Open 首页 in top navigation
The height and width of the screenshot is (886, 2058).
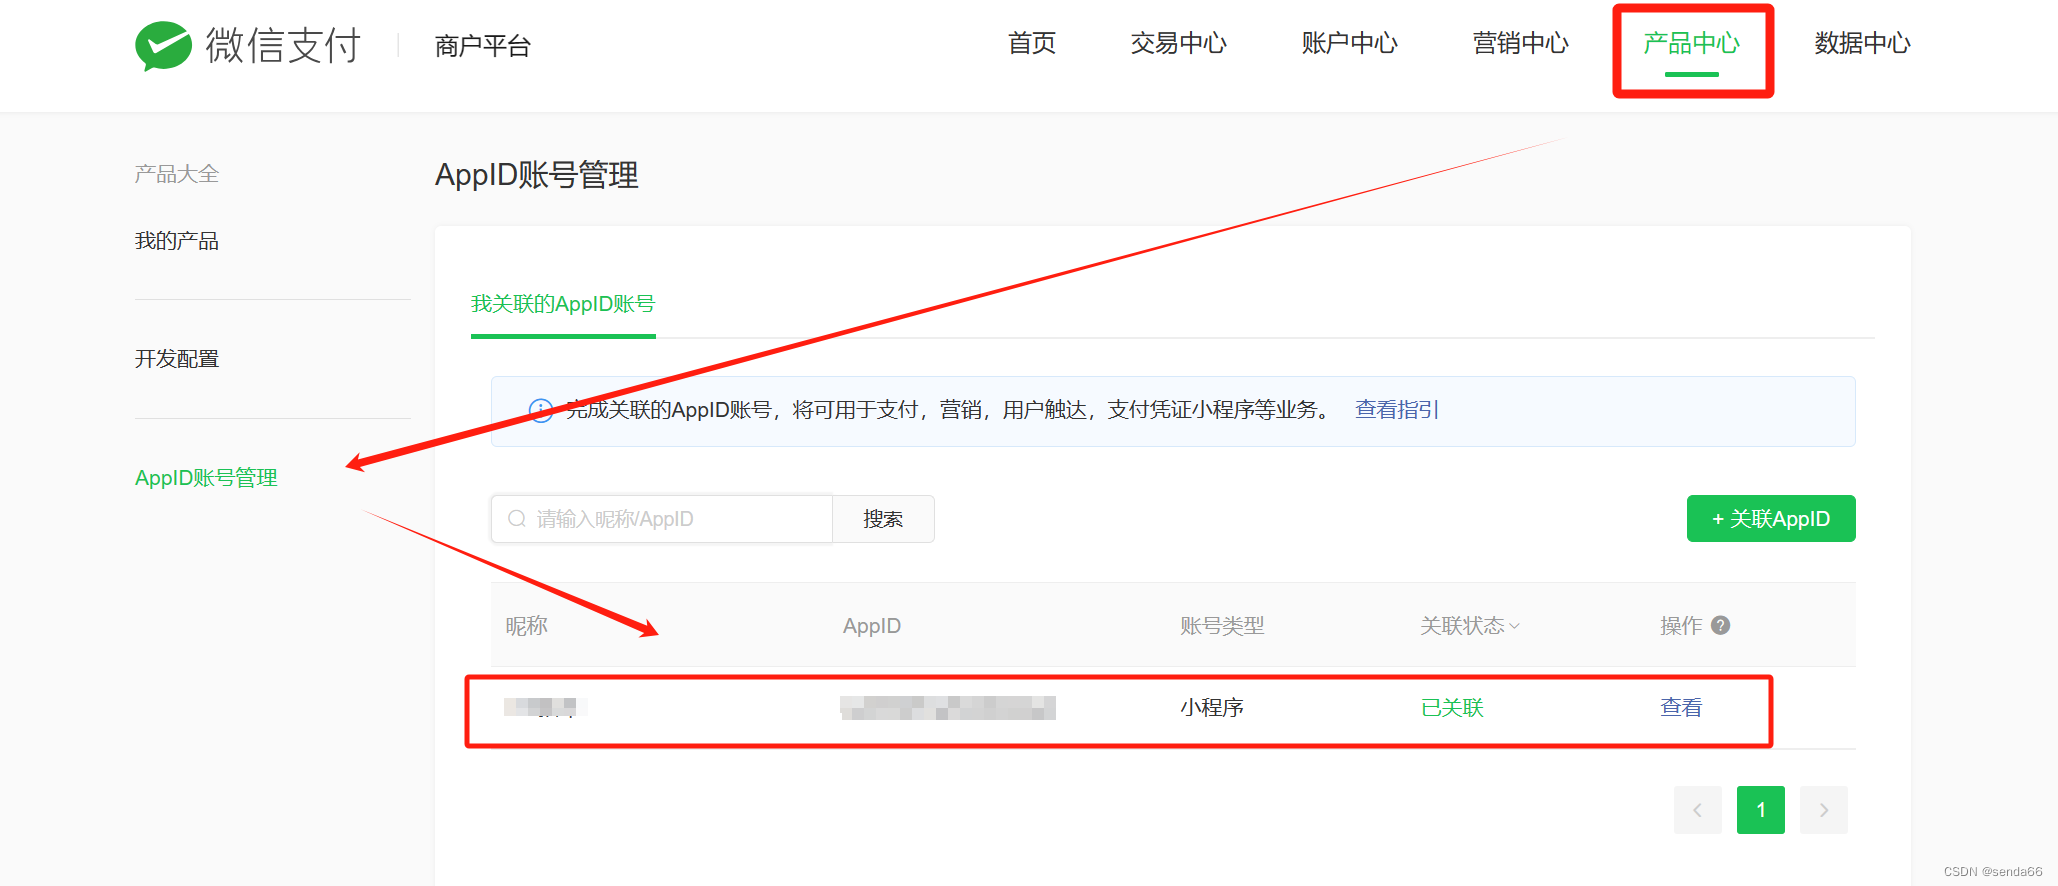click(1031, 44)
